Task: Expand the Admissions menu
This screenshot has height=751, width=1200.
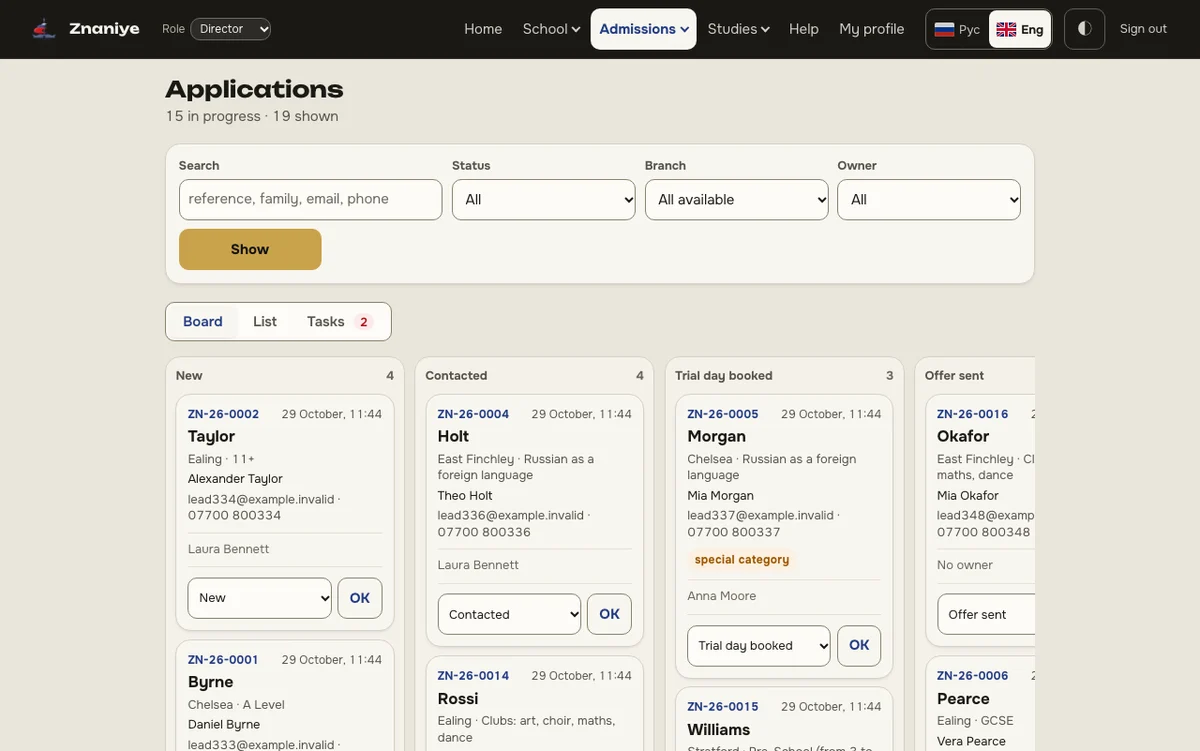Action: (644, 29)
